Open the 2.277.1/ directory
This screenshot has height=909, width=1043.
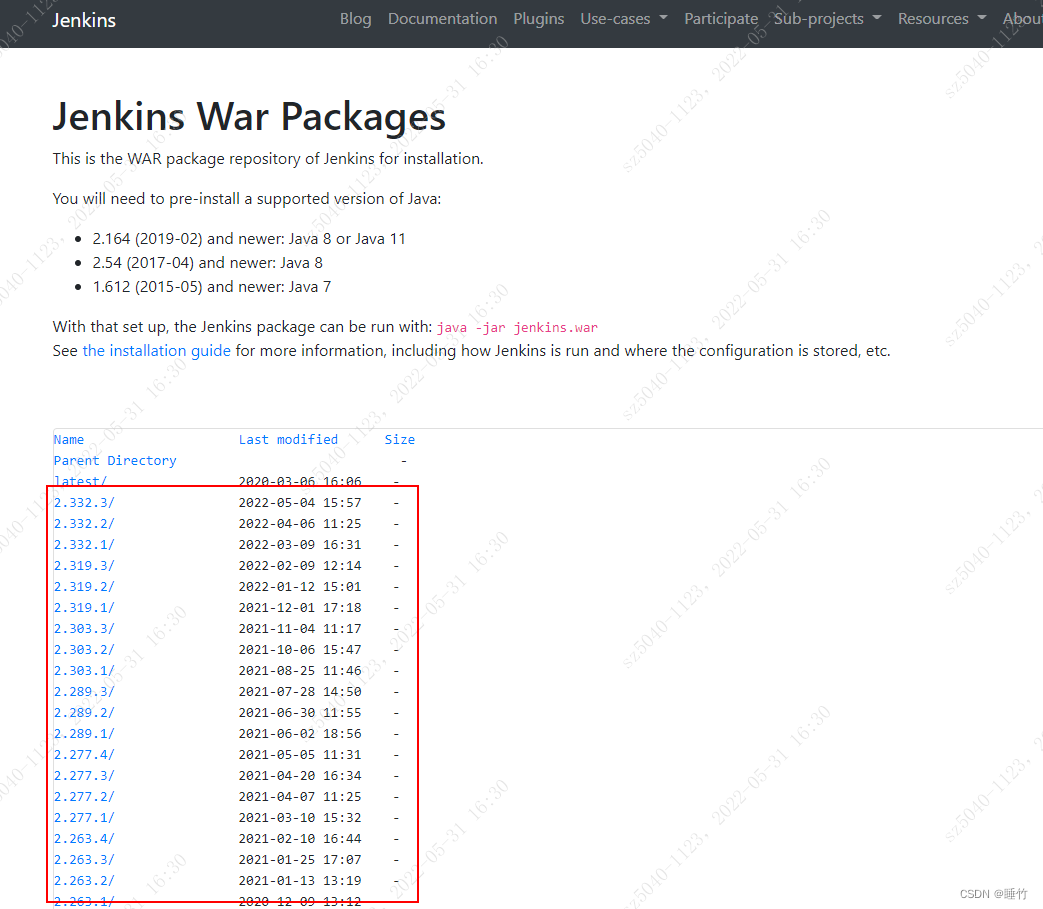pos(84,818)
